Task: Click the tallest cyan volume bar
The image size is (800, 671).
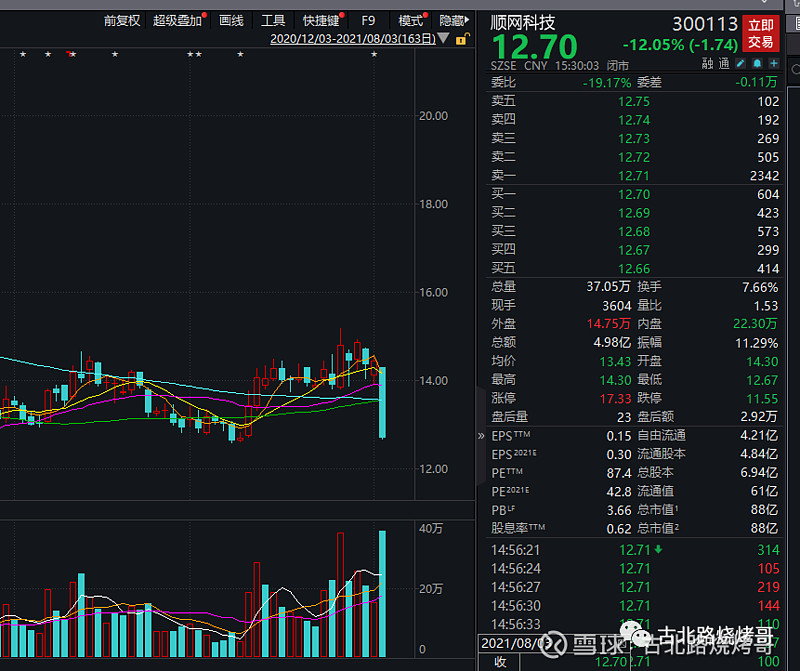Action: [382, 594]
